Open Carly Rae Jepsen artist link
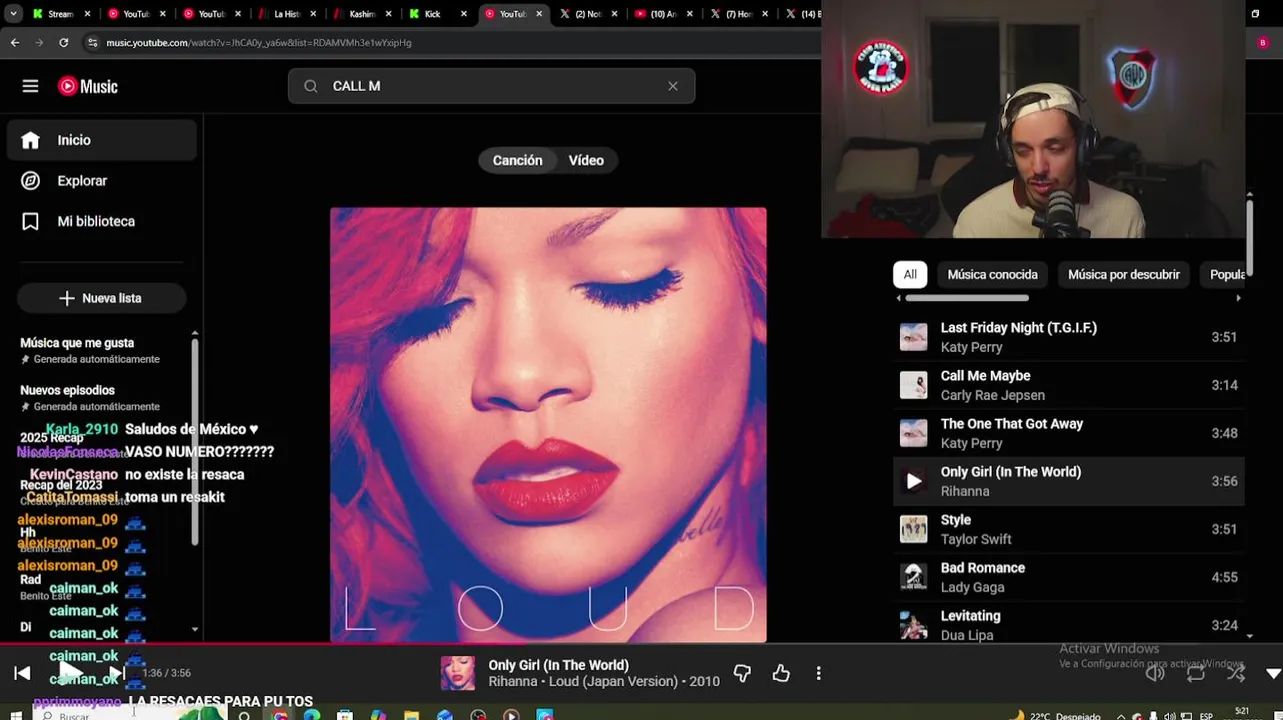Image resolution: width=1283 pixels, height=720 pixels. pos(992,395)
